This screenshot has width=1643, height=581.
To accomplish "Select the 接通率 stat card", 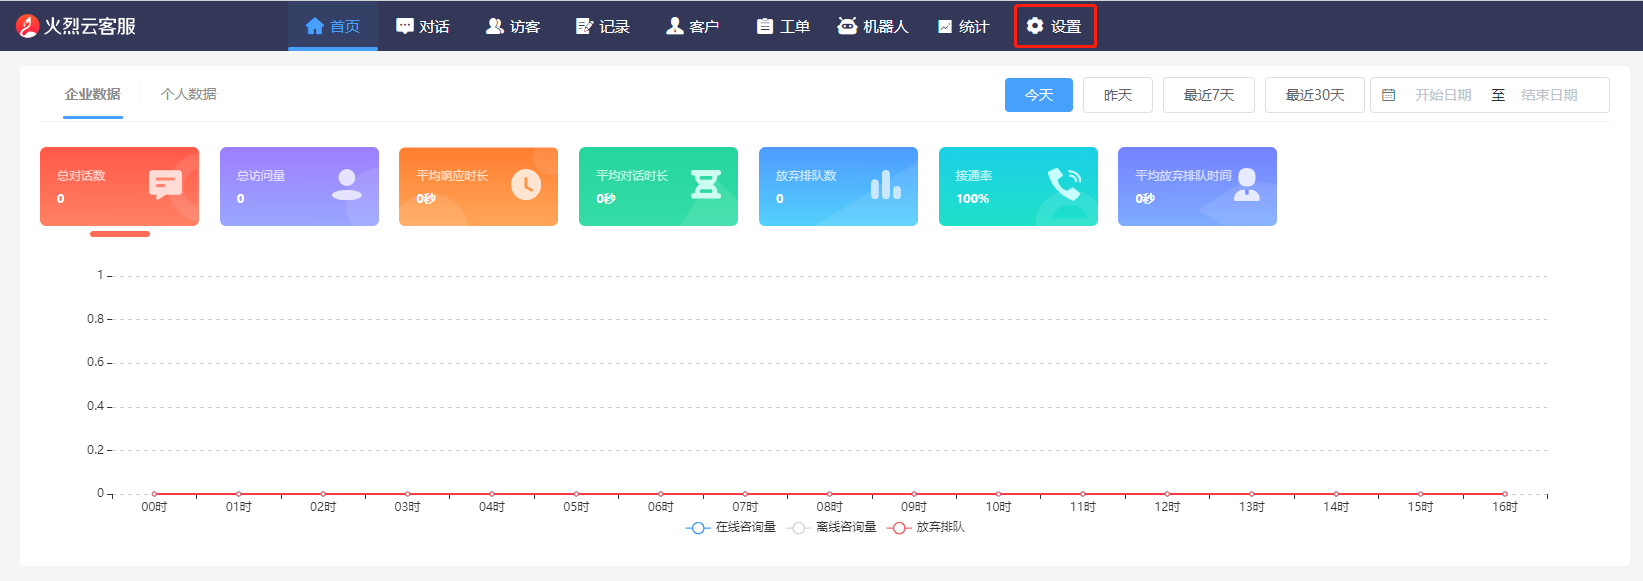I will 1018,186.
